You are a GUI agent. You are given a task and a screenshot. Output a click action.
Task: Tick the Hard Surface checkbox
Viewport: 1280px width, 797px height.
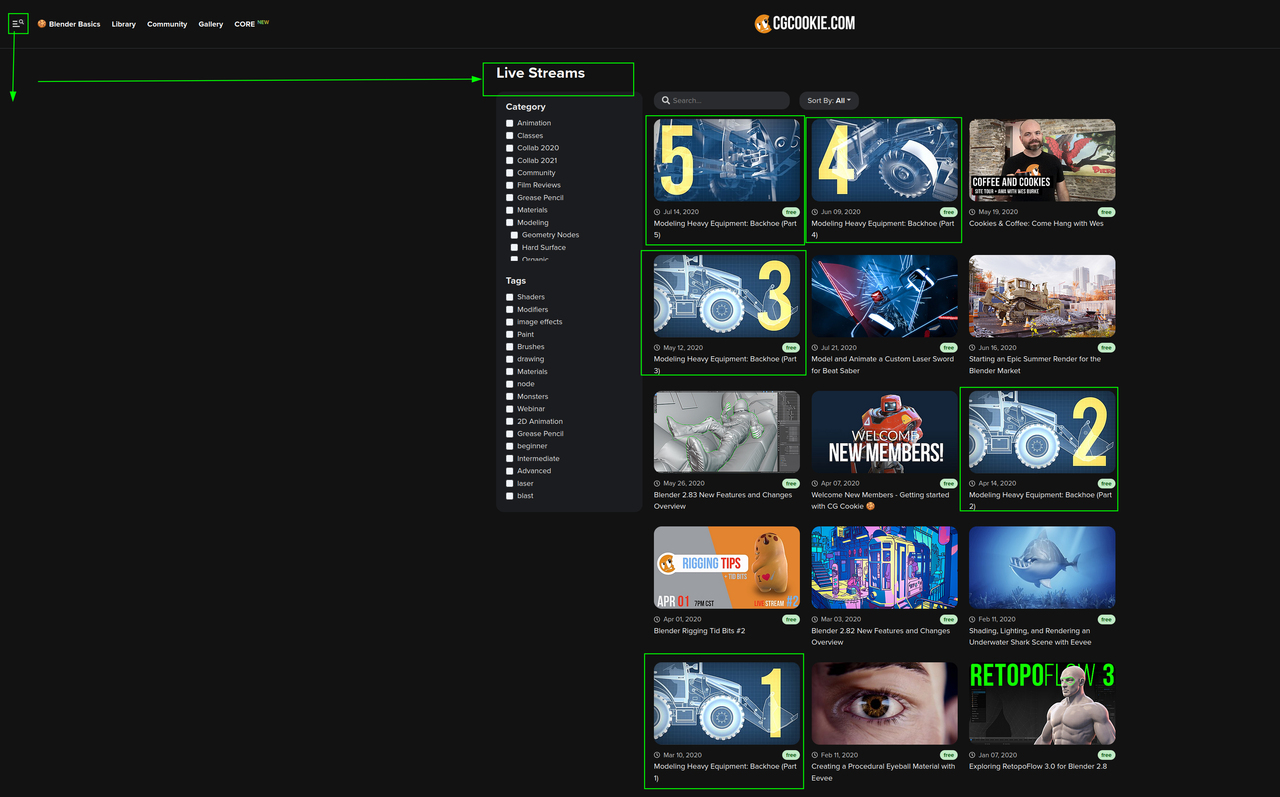515,248
